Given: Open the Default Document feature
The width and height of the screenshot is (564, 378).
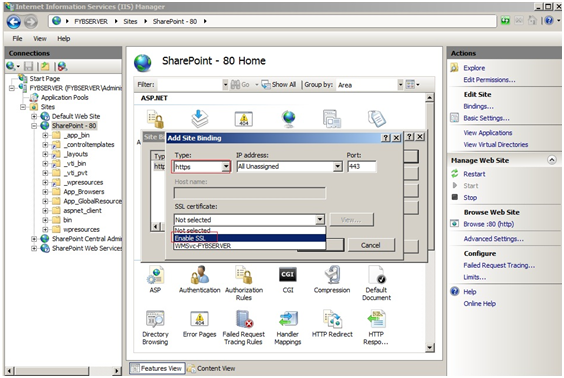Looking at the screenshot, I should 376,283.
